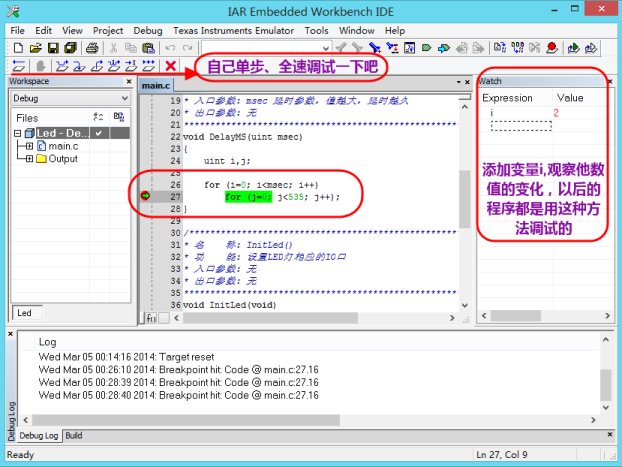Click the Debug Log horizontal scrollbar thumb
622x467 pixels.
click(x=186, y=420)
